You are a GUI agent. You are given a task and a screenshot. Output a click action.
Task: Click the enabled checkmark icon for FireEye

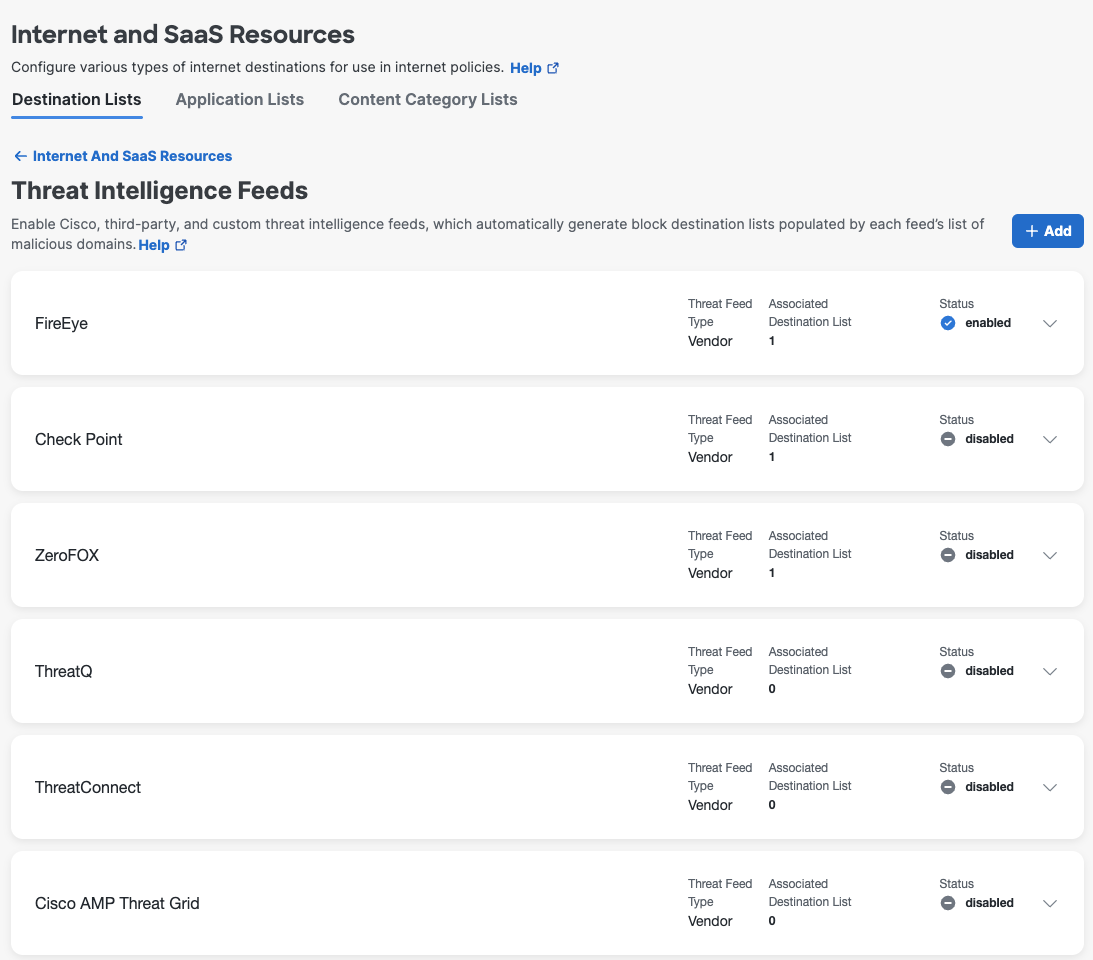pos(947,323)
